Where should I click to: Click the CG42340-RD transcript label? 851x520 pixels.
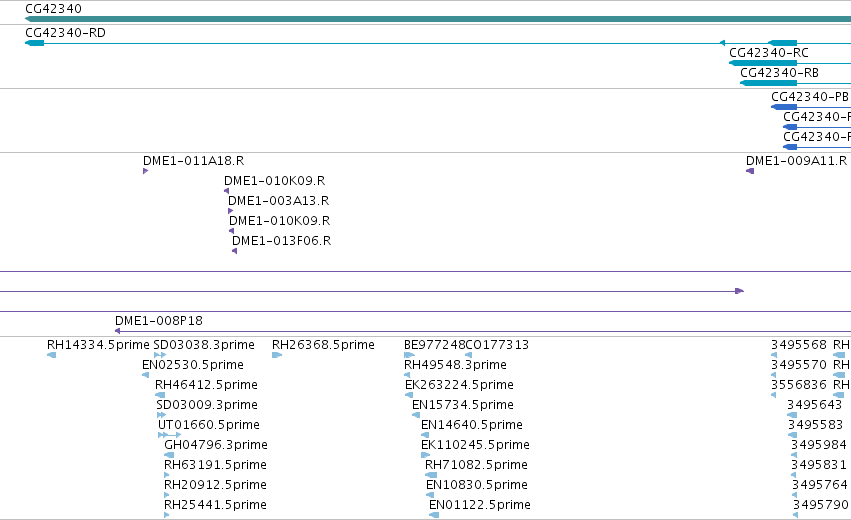(65, 33)
